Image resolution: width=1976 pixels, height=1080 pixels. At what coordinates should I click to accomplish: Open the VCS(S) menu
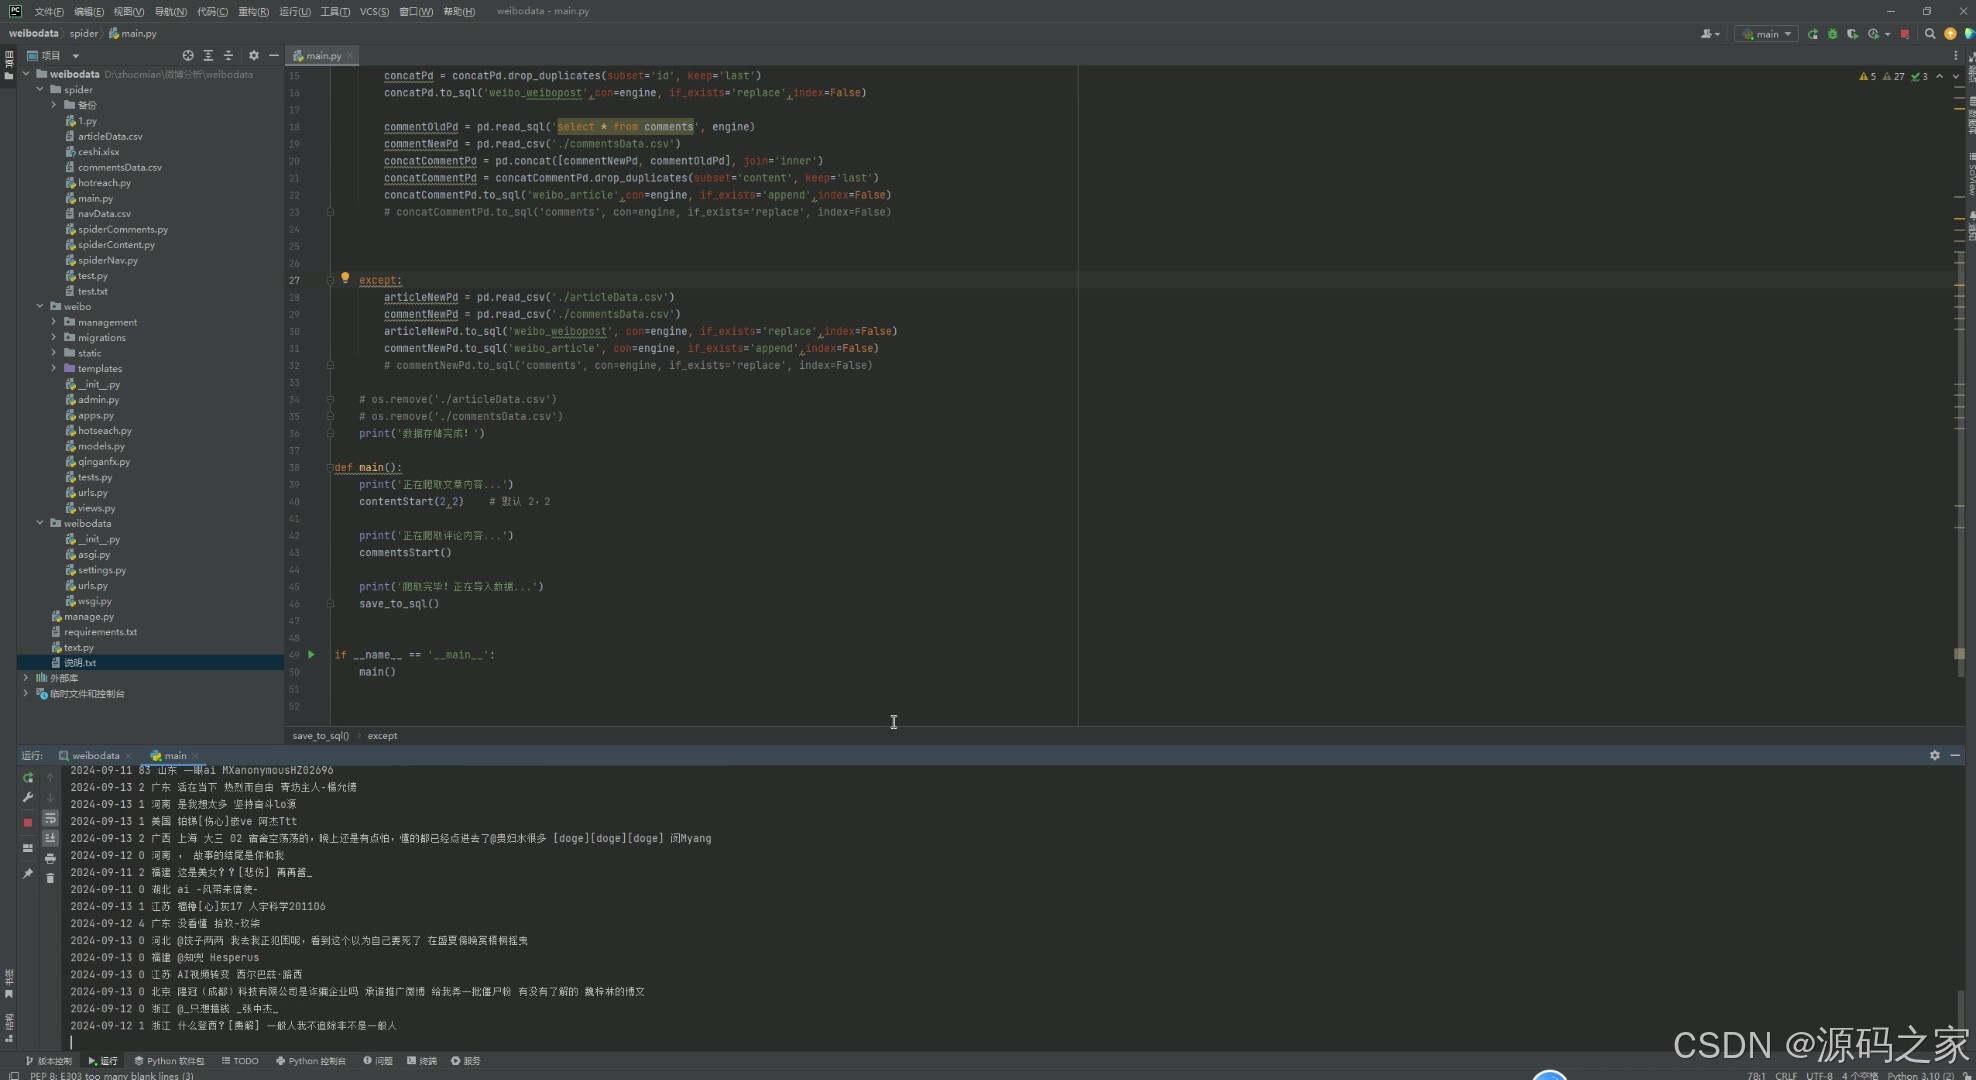[374, 12]
